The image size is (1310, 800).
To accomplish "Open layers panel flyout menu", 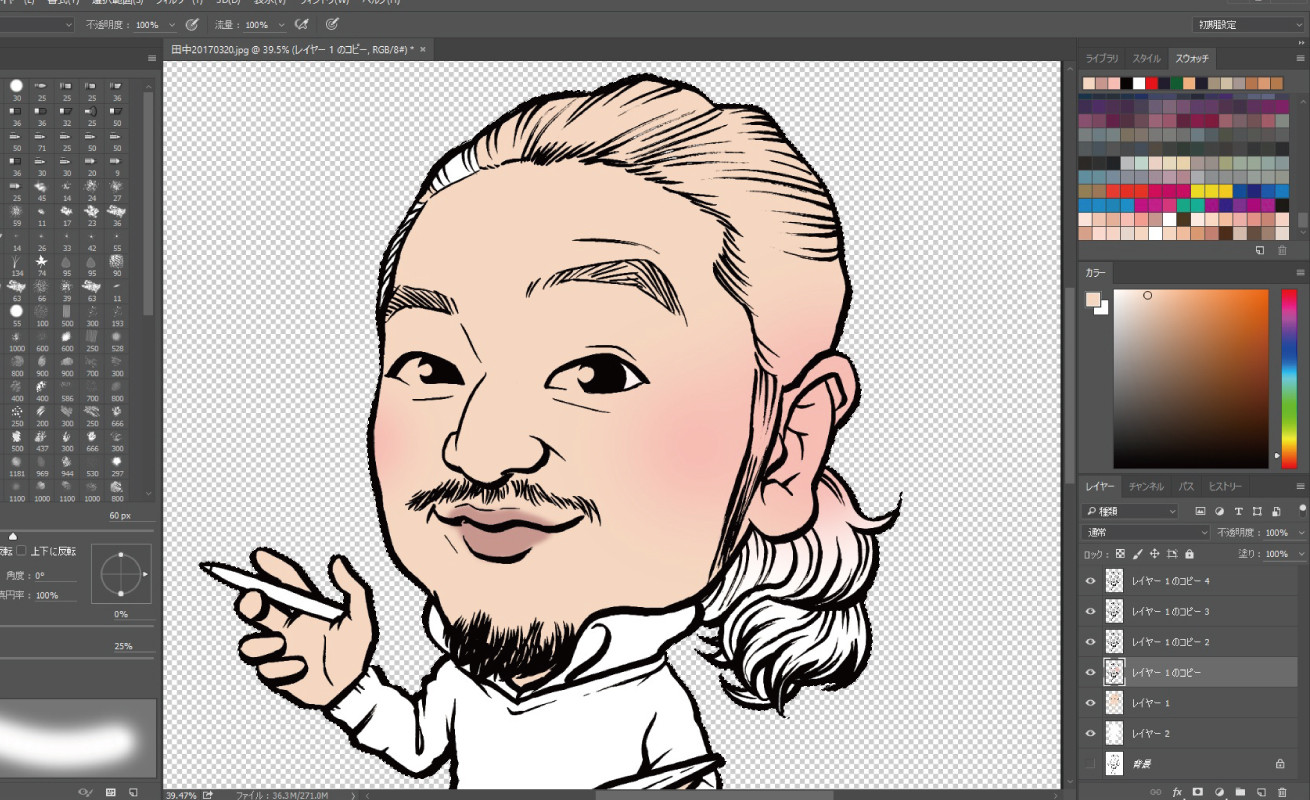I will coord(1300,487).
